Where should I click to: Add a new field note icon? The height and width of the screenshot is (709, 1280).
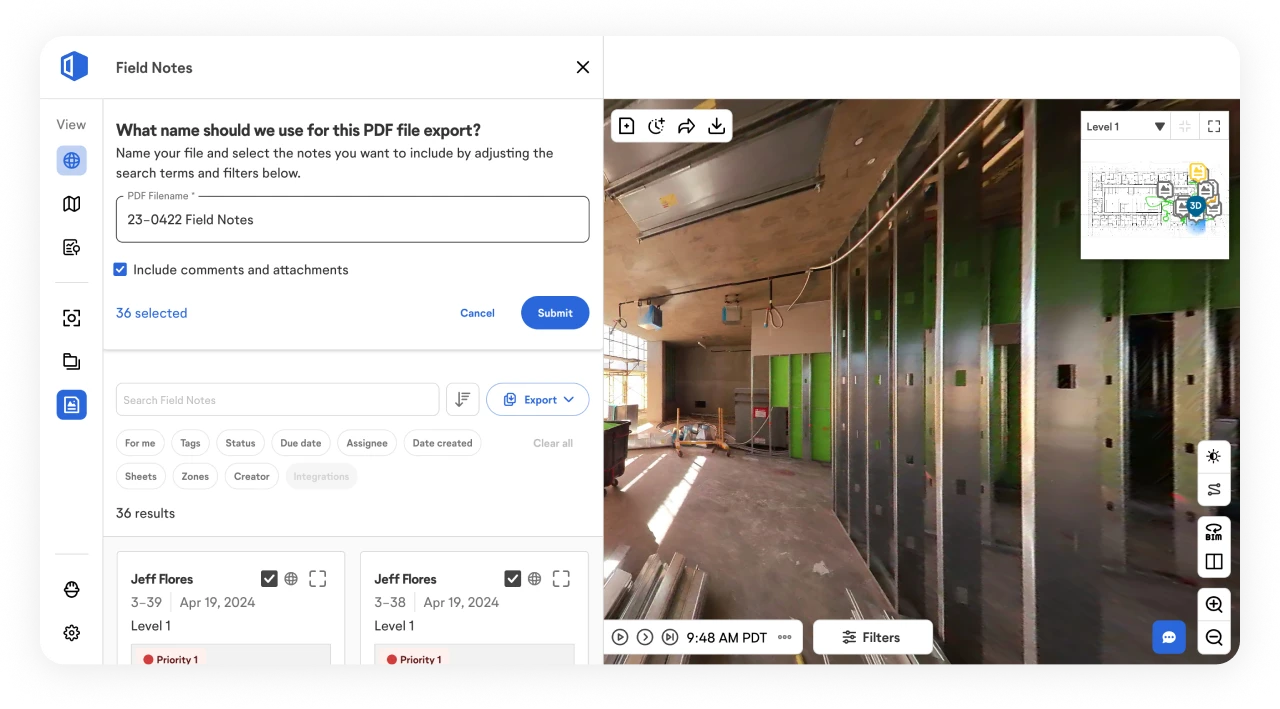pos(626,126)
